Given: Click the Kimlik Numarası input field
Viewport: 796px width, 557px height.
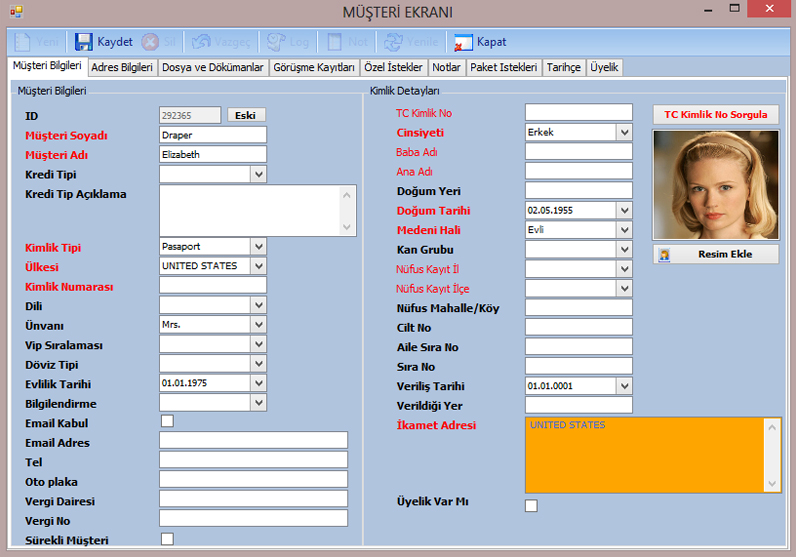Looking at the screenshot, I should coord(213,285).
